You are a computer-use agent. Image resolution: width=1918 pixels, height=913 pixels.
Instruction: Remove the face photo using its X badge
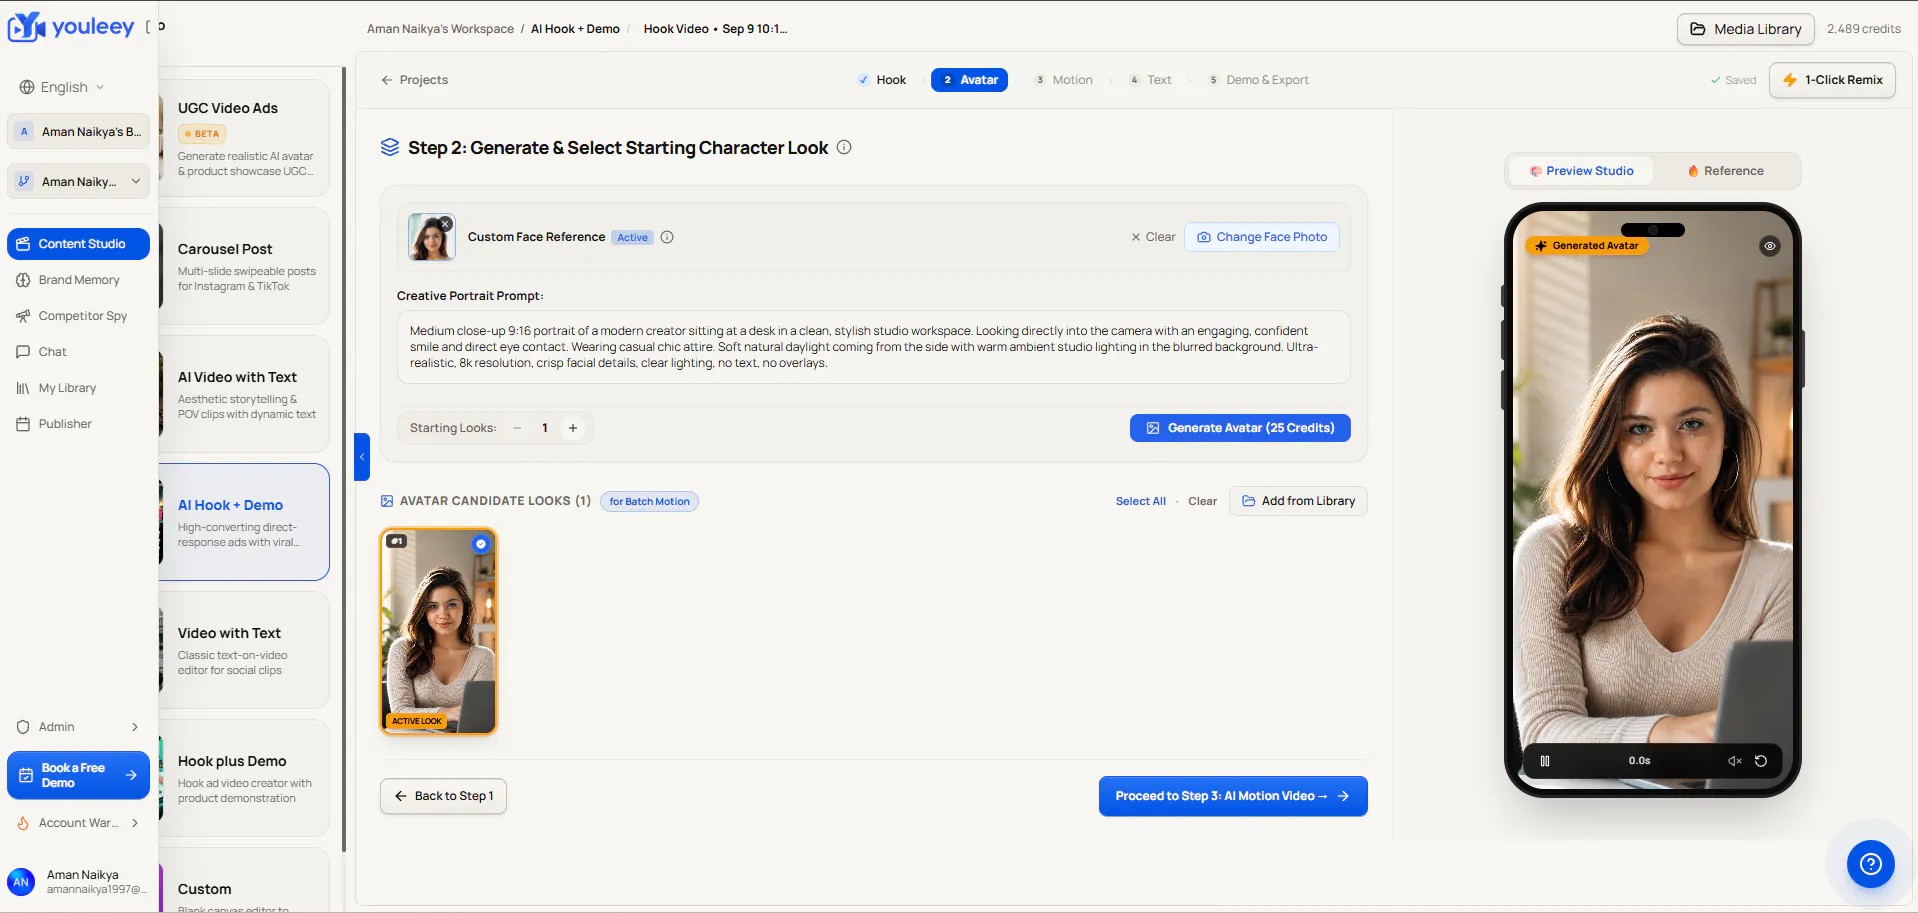[x=446, y=224]
